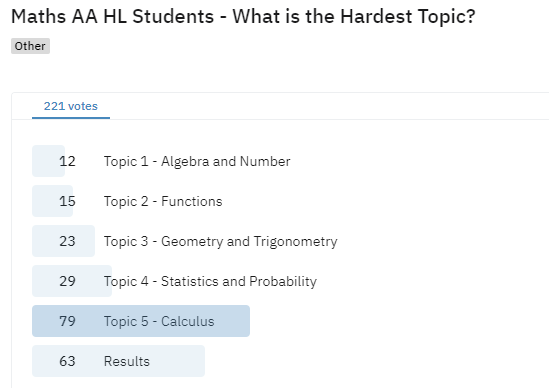Switch to the 221 votes tab
Image resolution: width=549 pixels, height=388 pixels.
(x=71, y=106)
